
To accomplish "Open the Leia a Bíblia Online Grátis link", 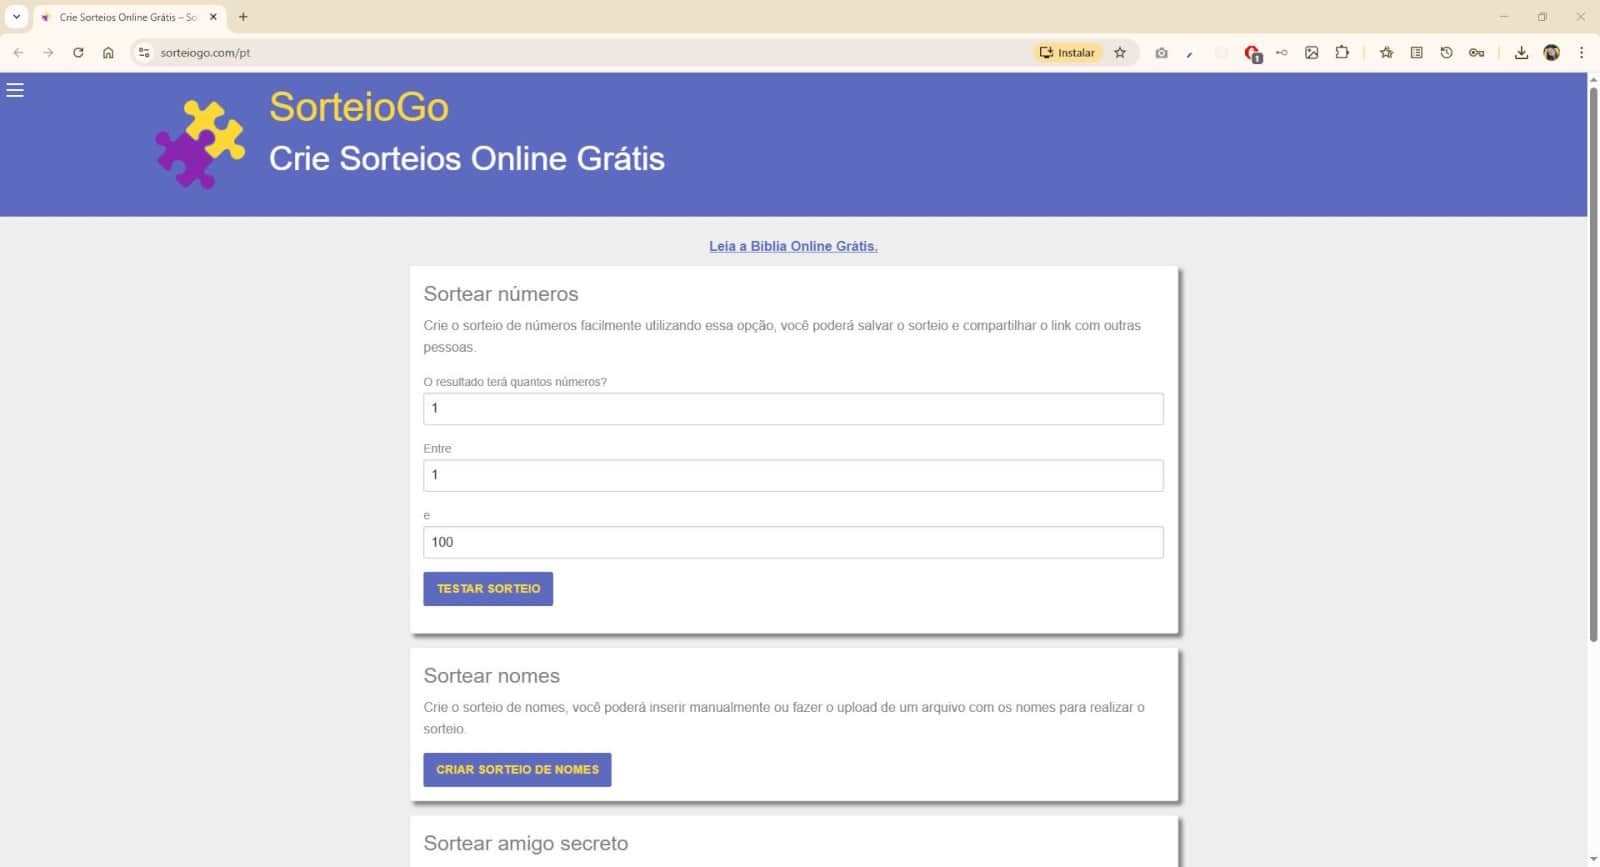I will point(793,246).
